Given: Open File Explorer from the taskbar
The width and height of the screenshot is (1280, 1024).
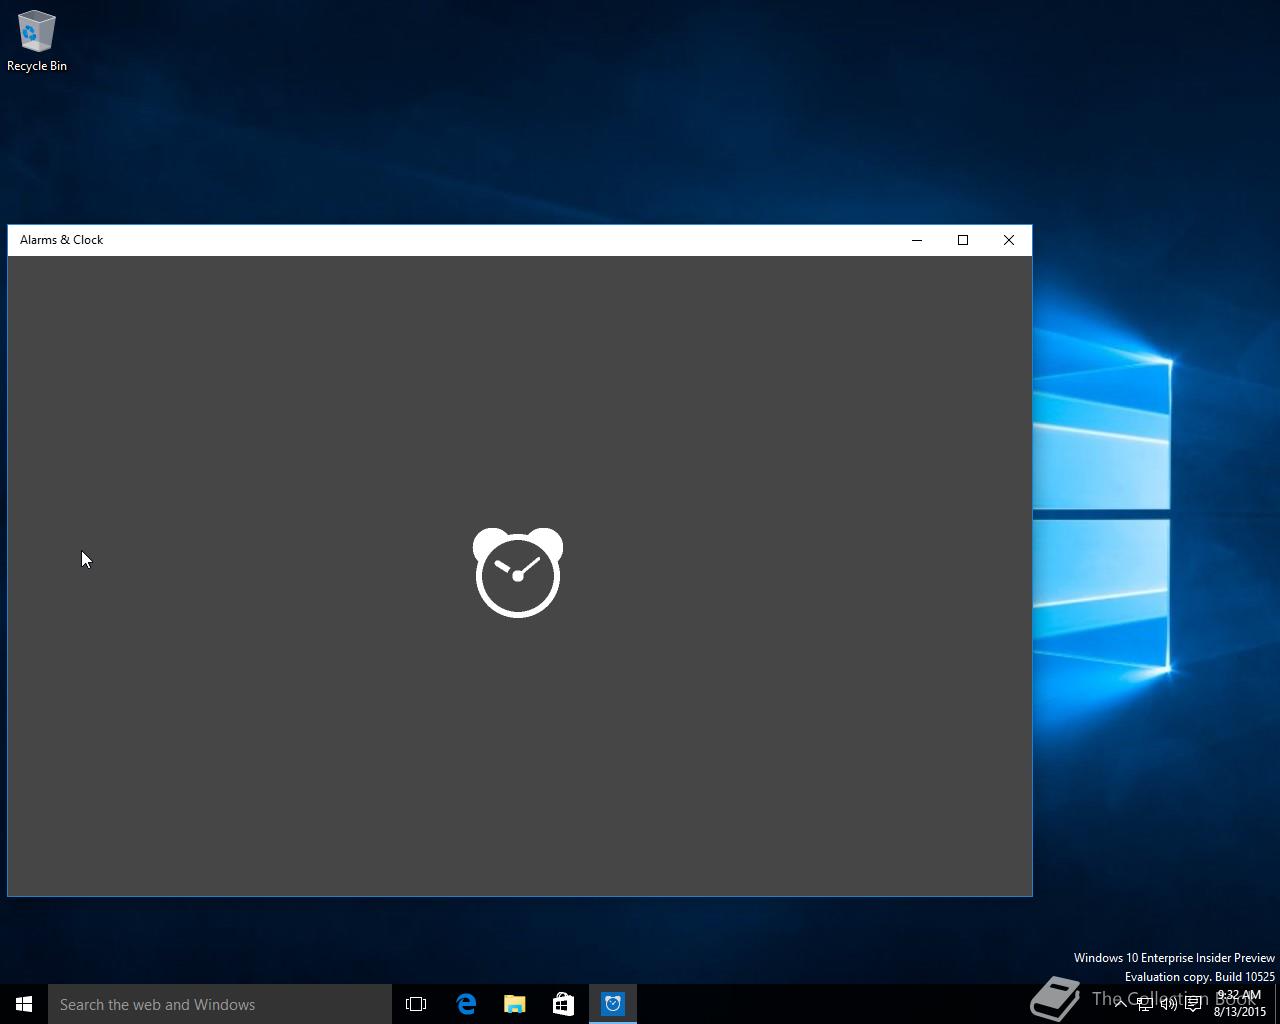Looking at the screenshot, I should [515, 1004].
